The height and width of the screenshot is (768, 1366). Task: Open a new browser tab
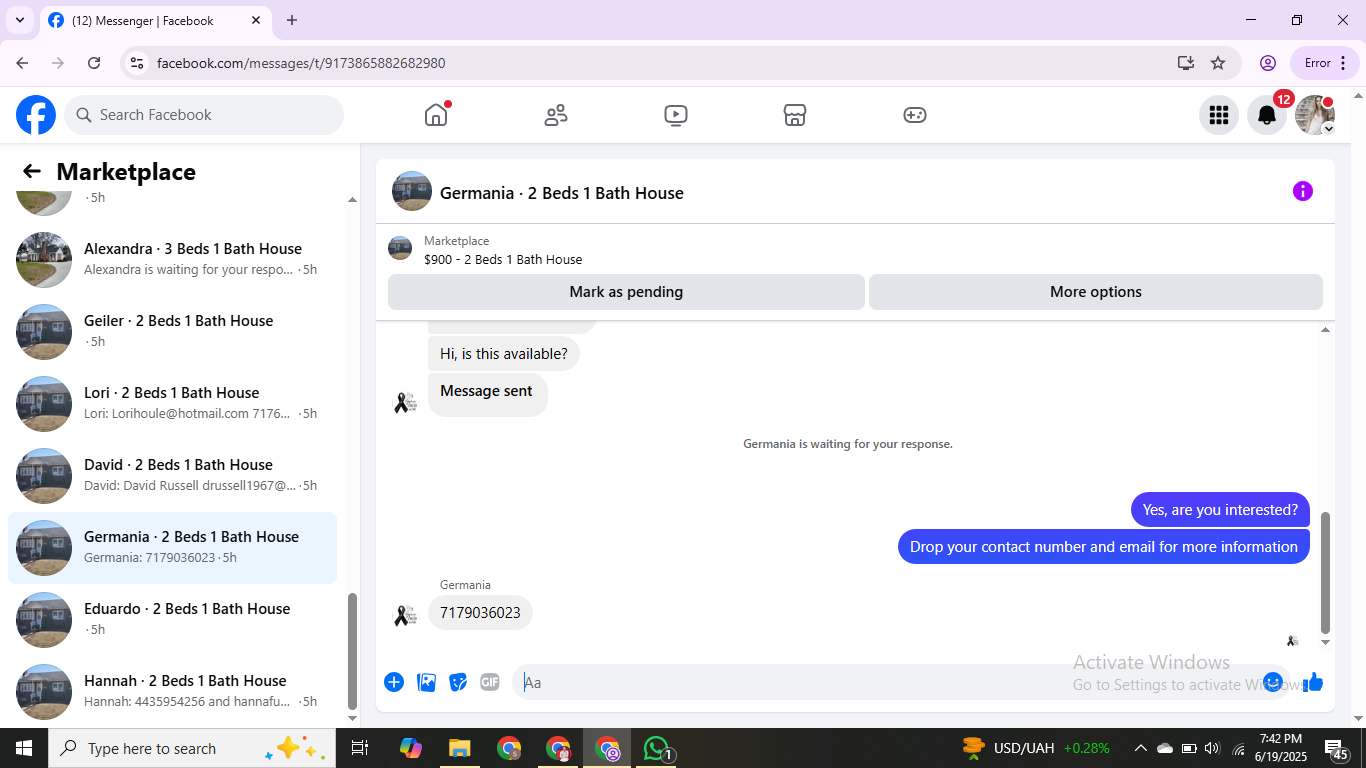point(292,20)
